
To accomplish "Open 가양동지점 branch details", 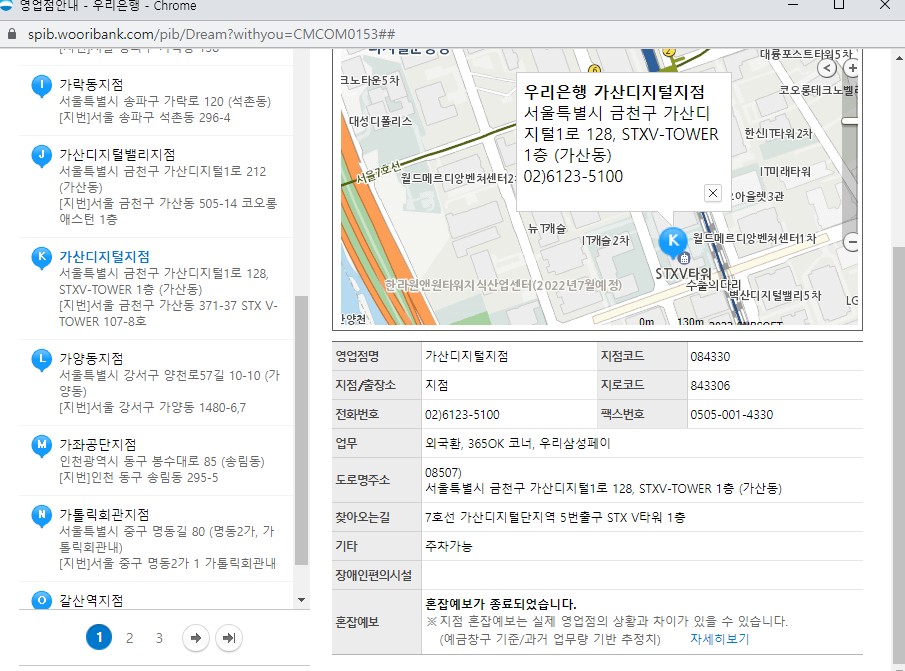I will 91,359.
